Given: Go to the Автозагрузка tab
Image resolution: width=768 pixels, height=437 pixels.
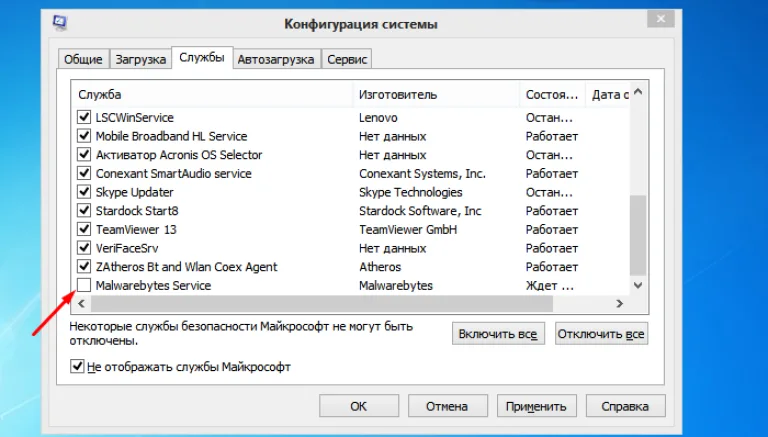Looking at the screenshot, I should [x=276, y=59].
